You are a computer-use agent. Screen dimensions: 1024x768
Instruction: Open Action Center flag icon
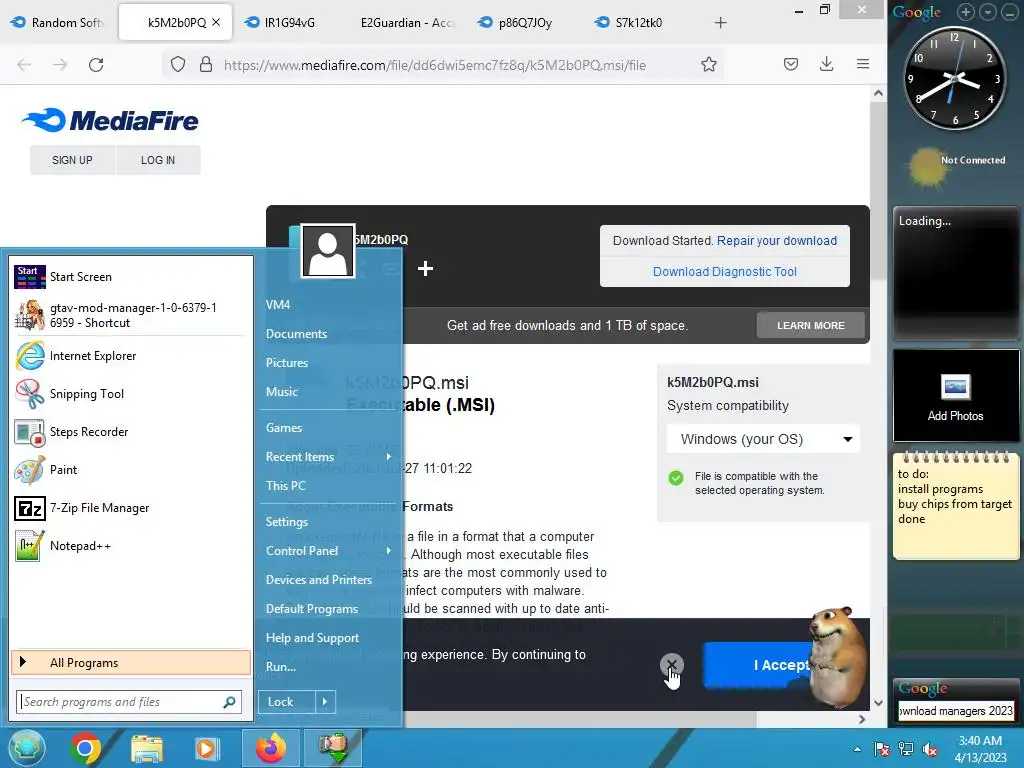coord(881,749)
